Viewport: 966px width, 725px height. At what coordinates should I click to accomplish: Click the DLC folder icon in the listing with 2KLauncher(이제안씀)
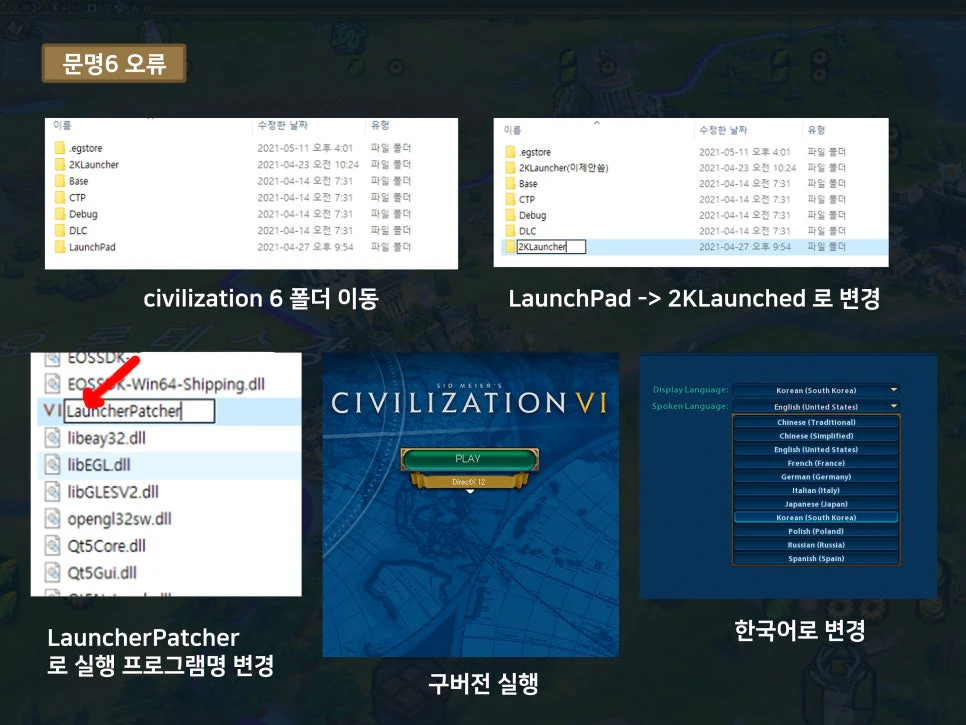point(510,231)
